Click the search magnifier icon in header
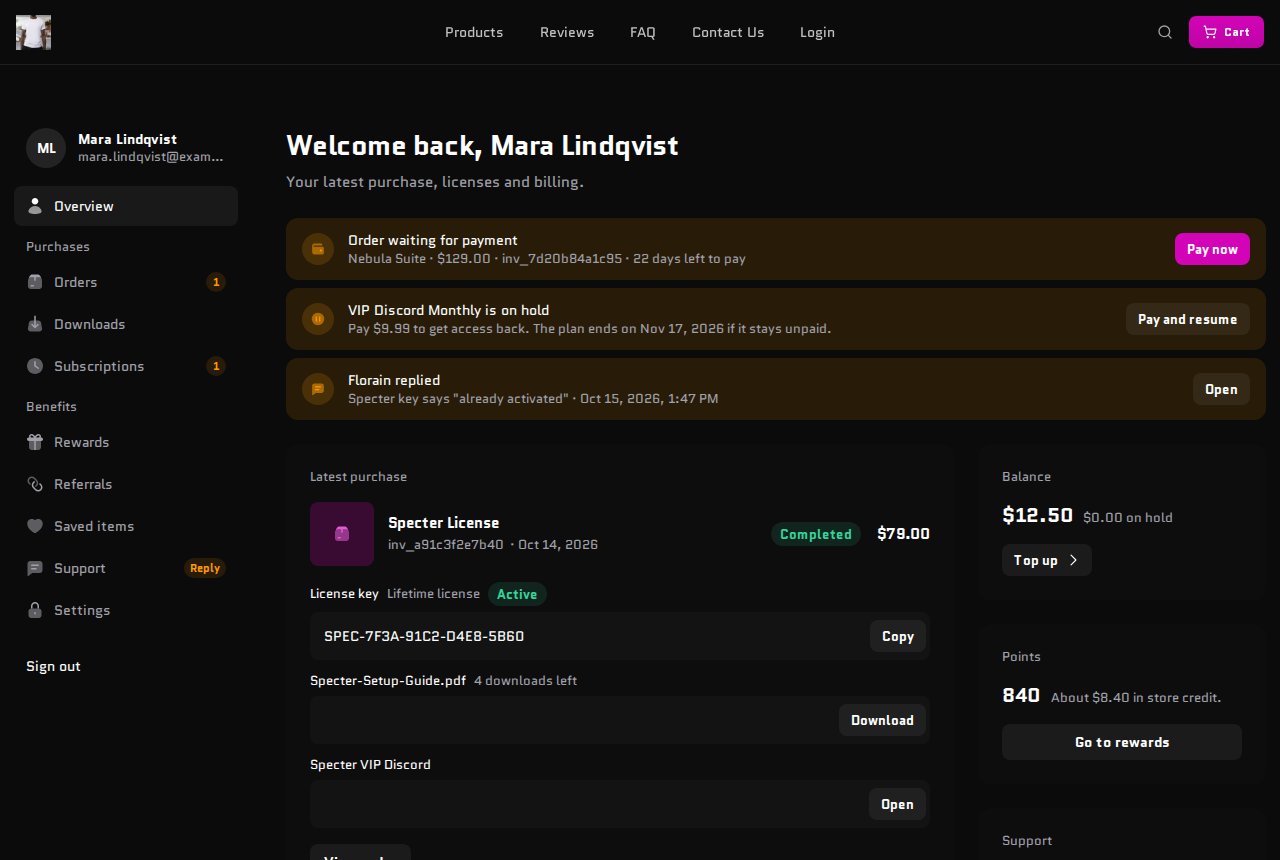Viewport: 1280px width, 860px height. [1165, 32]
